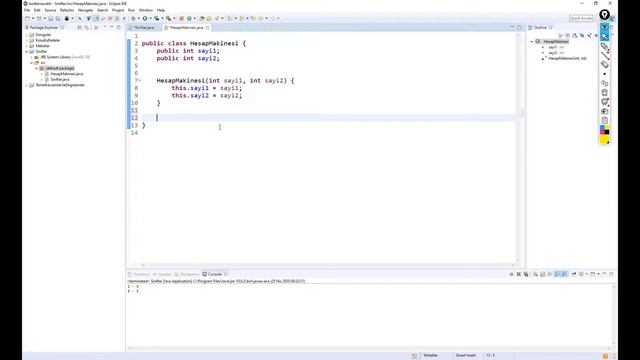Select the arrow pointer tool in the annotation toolbar
640x360 pixels.
click(x=604, y=37)
